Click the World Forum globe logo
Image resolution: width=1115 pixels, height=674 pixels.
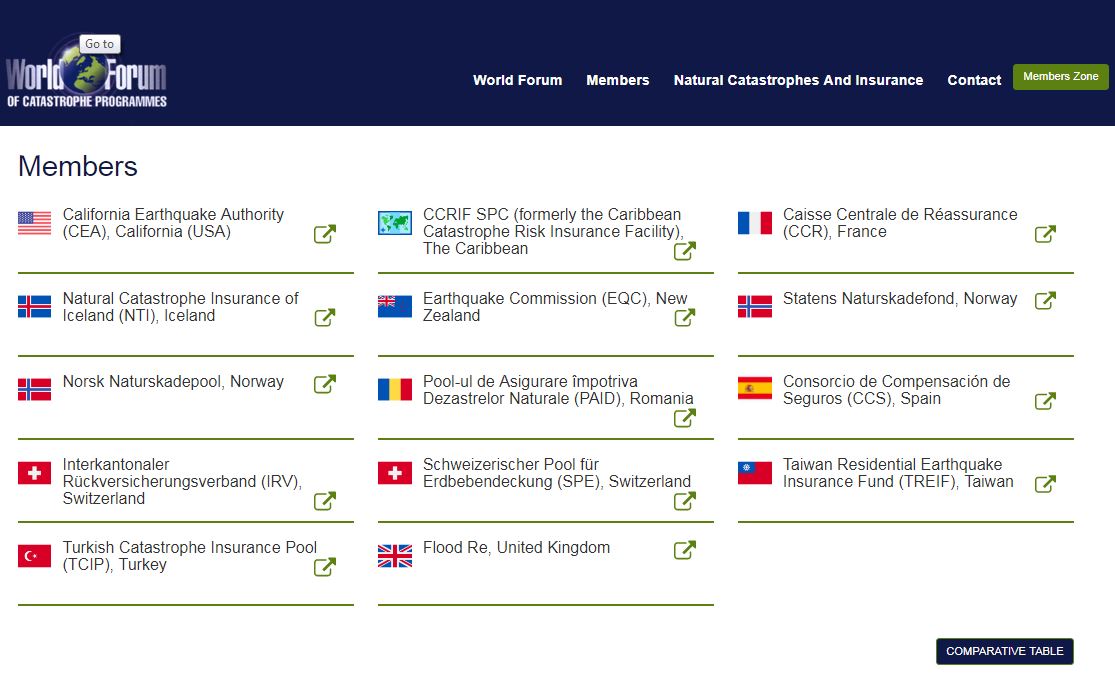coord(86,71)
